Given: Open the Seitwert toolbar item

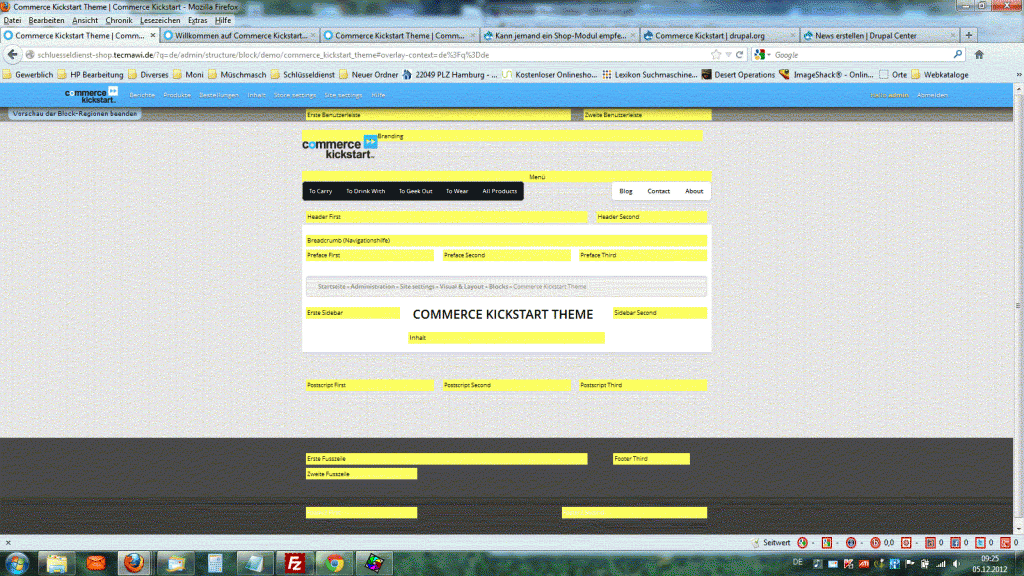Looking at the screenshot, I should (x=770, y=542).
